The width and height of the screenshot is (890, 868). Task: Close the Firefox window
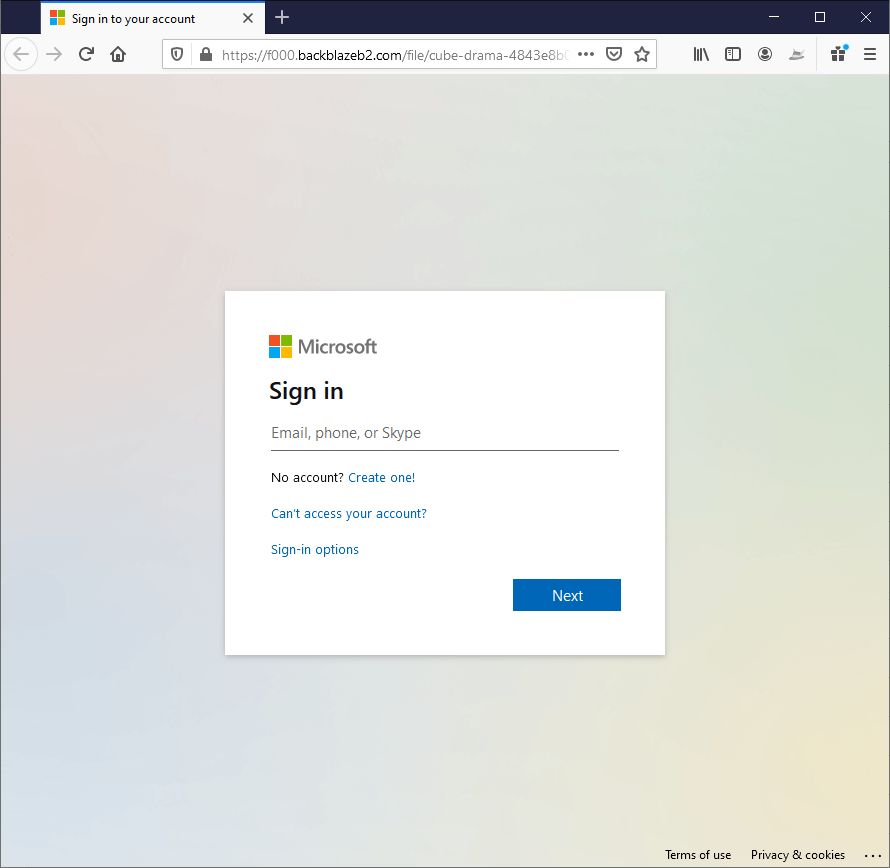[x=866, y=17]
